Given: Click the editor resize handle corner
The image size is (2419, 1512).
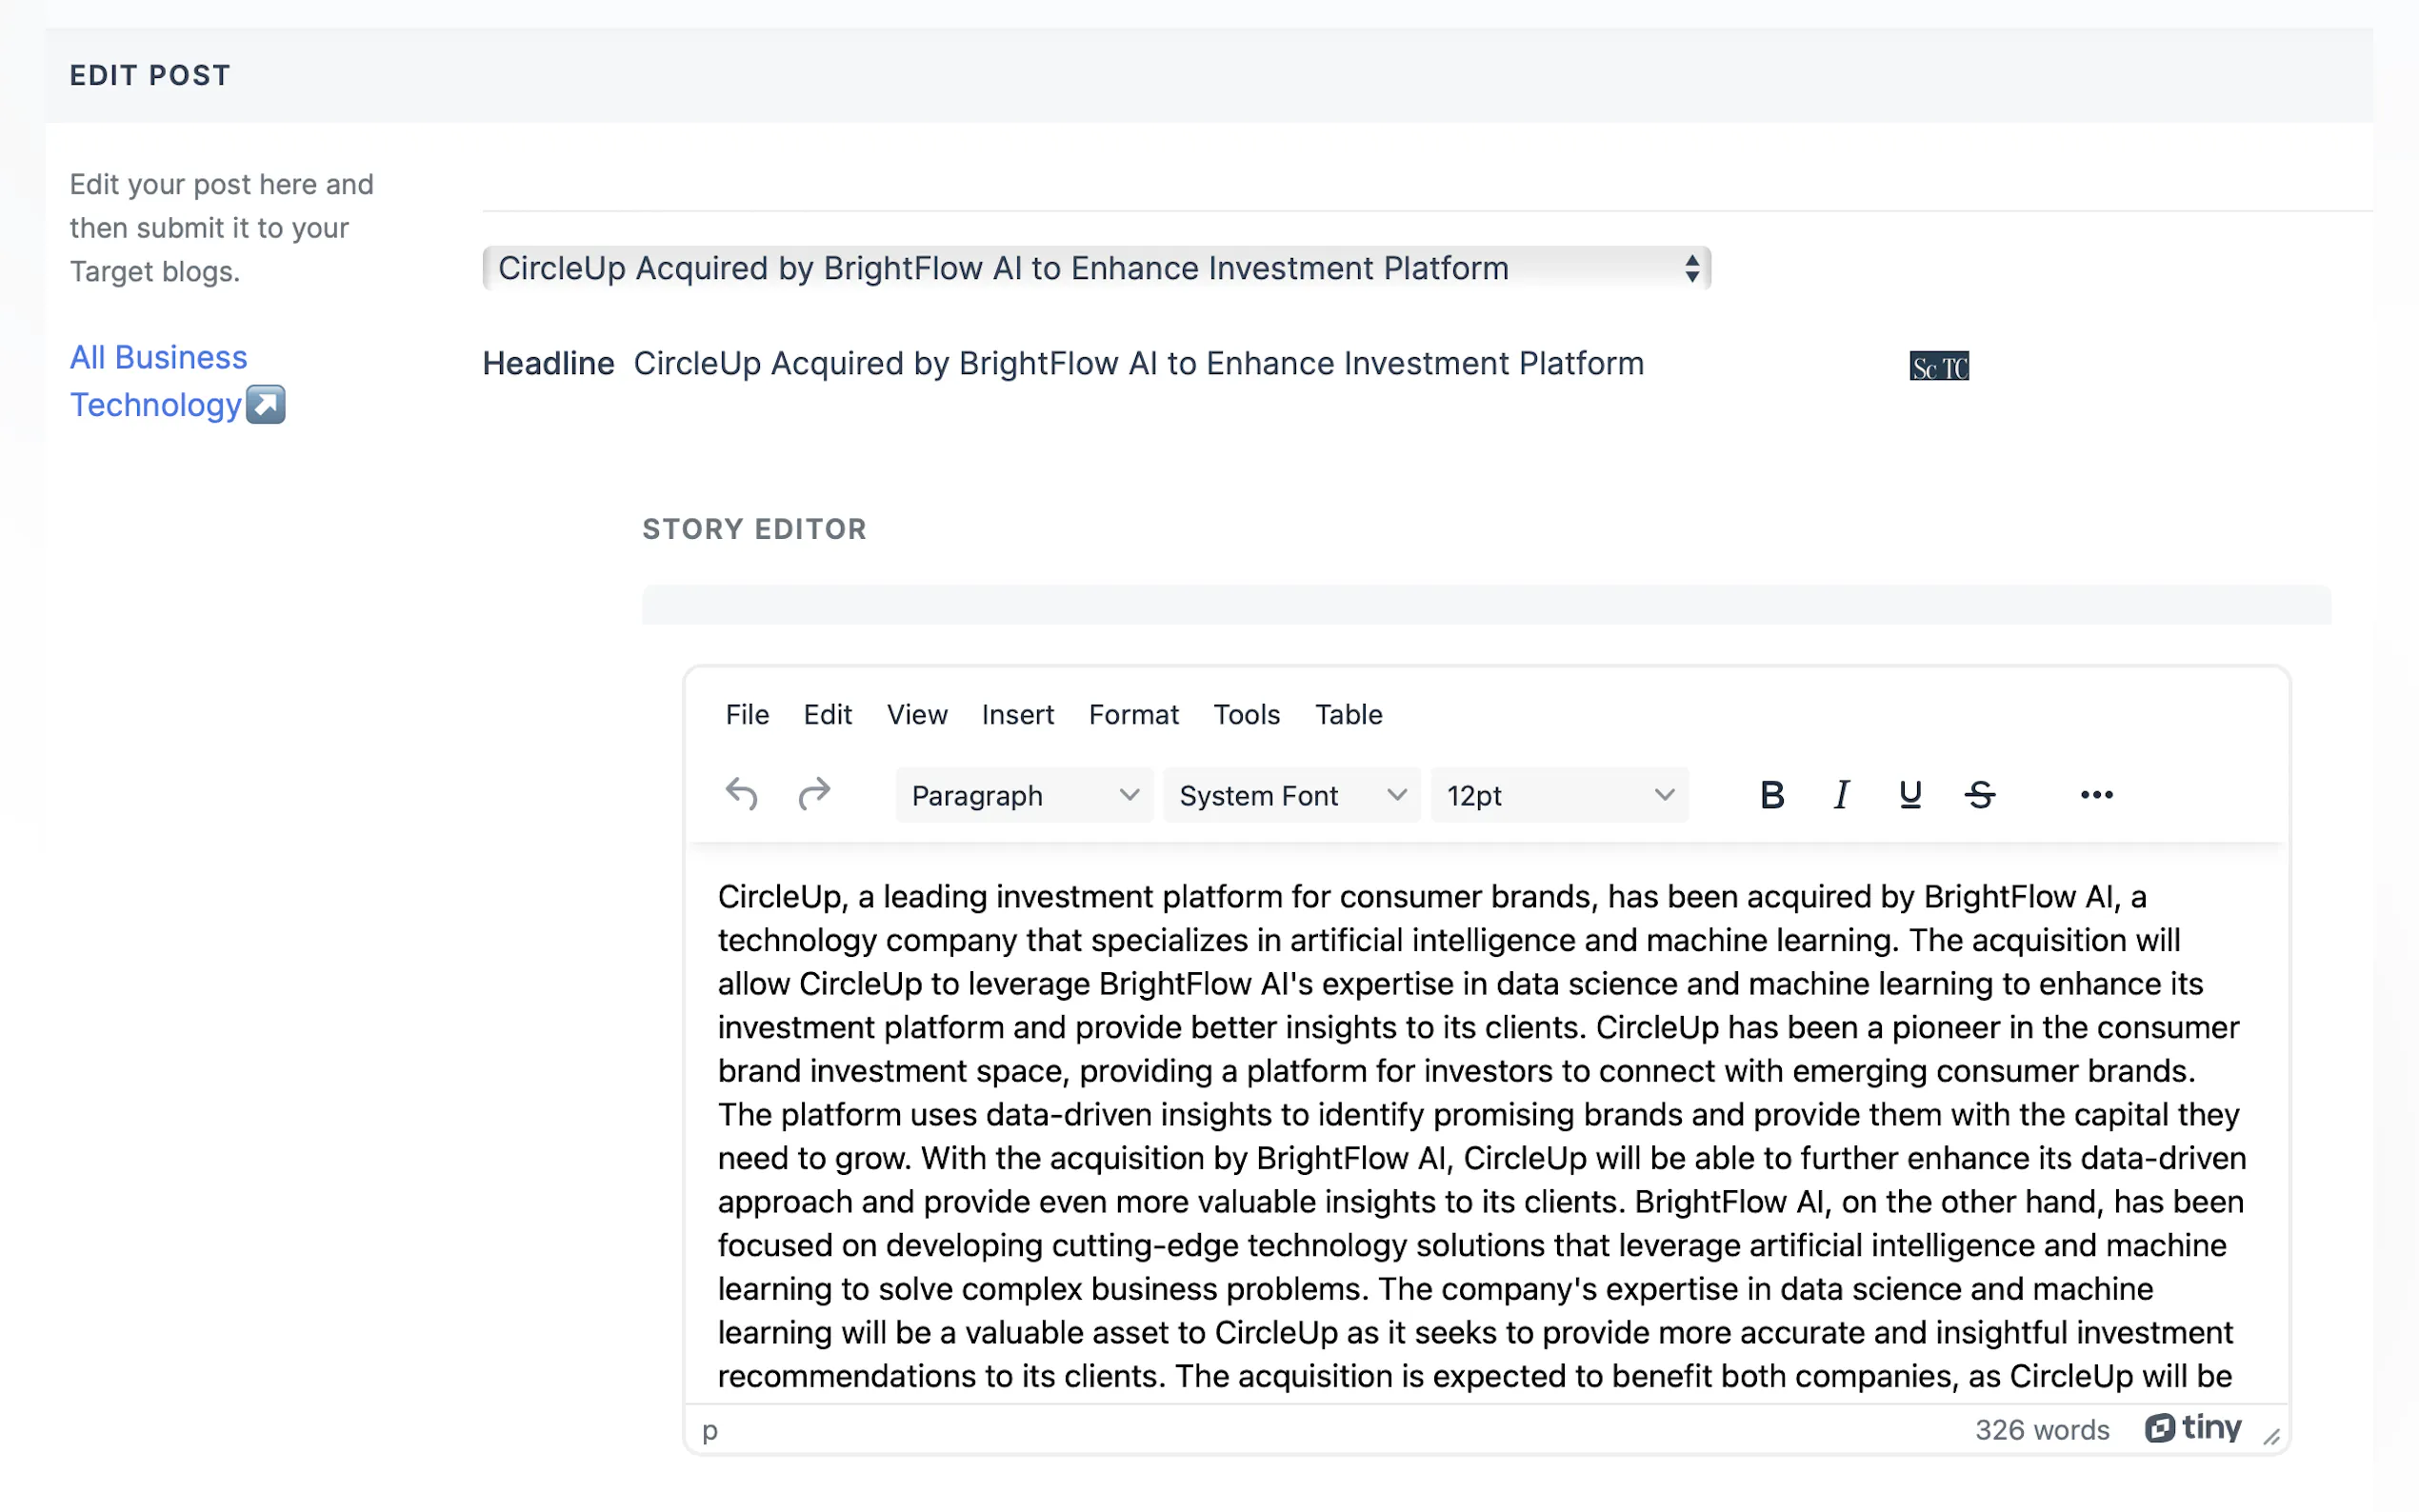Looking at the screenshot, I should tap(2271, 1437).
